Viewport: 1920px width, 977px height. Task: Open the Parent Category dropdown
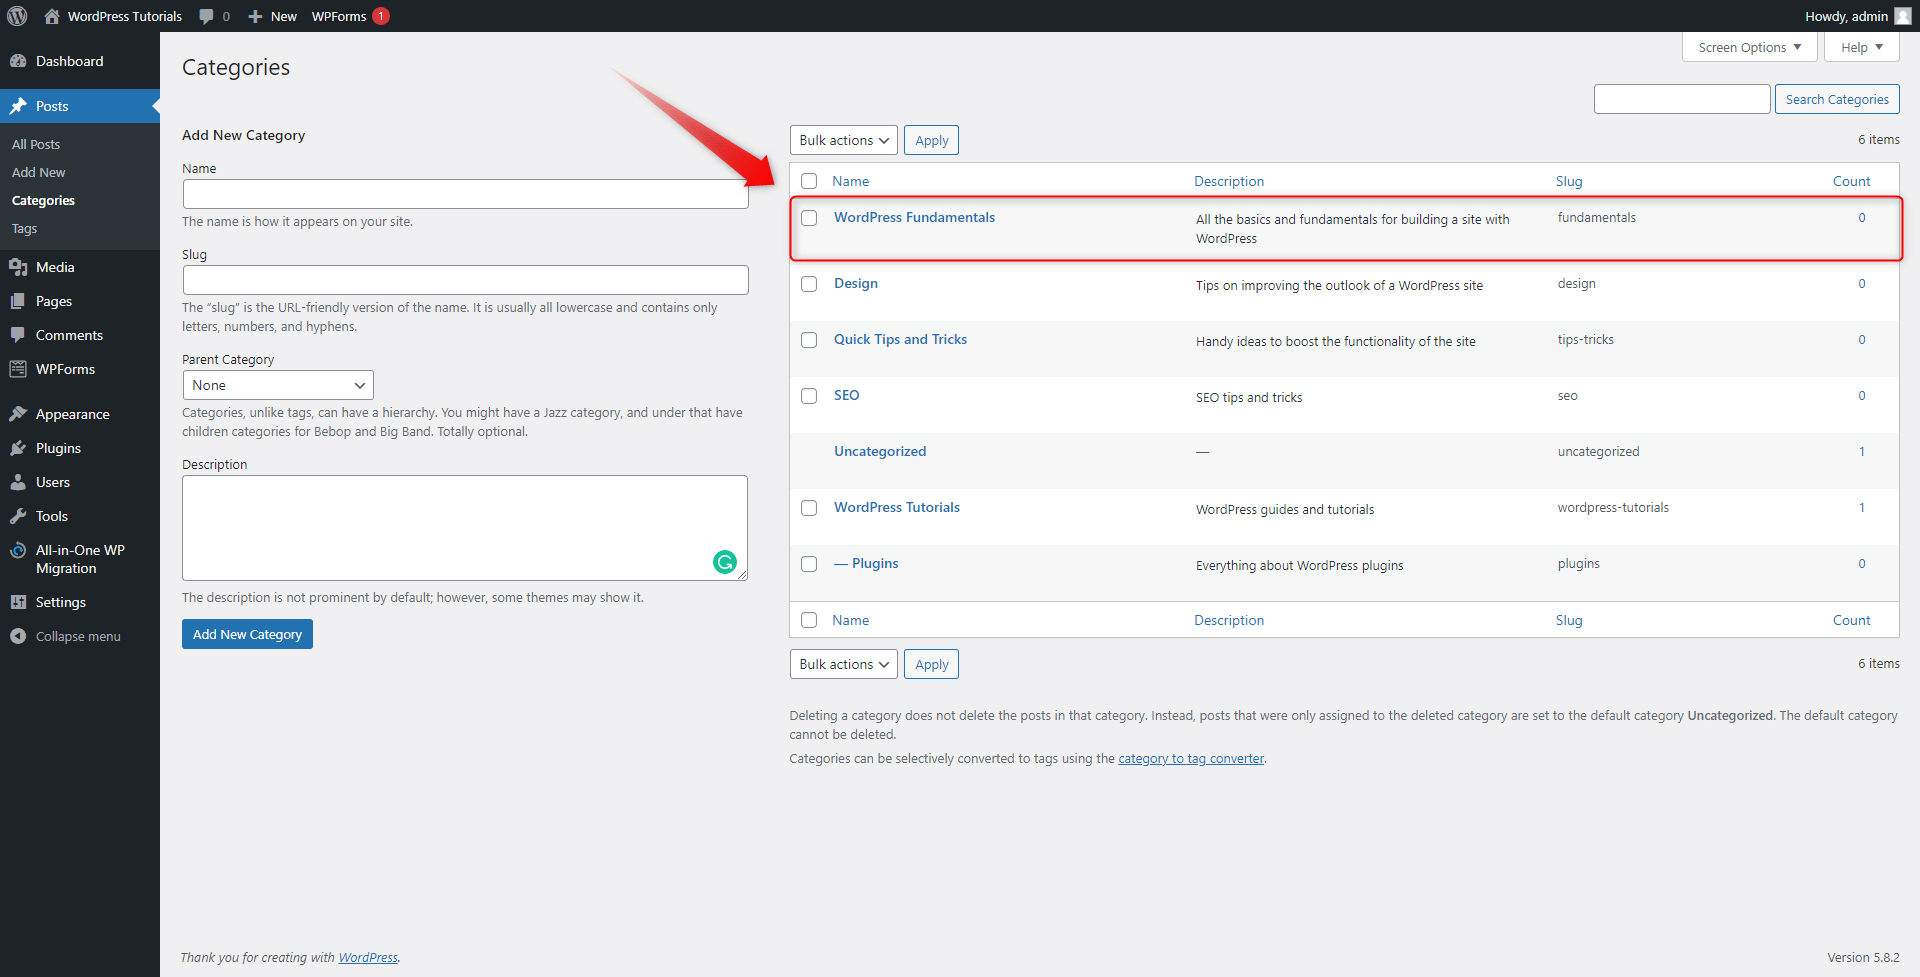point(278,385)
